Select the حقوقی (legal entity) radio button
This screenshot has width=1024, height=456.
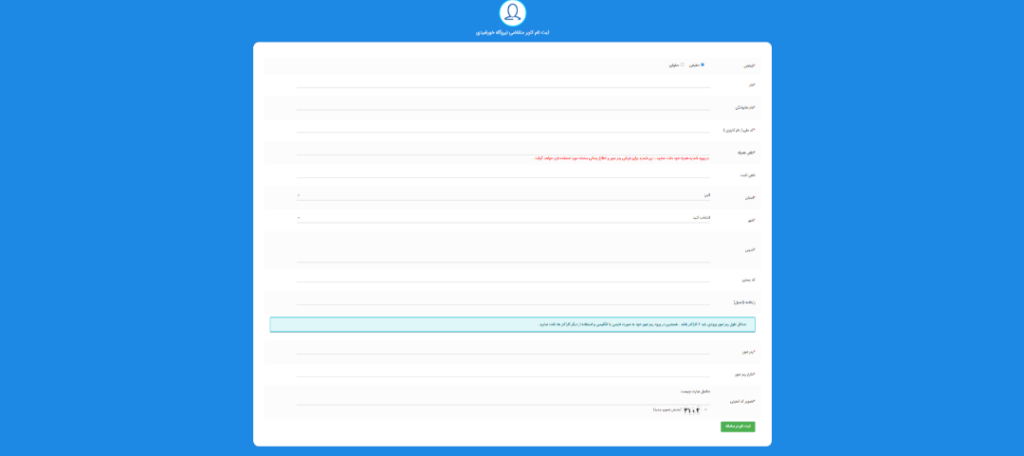(x=682, y=65)
